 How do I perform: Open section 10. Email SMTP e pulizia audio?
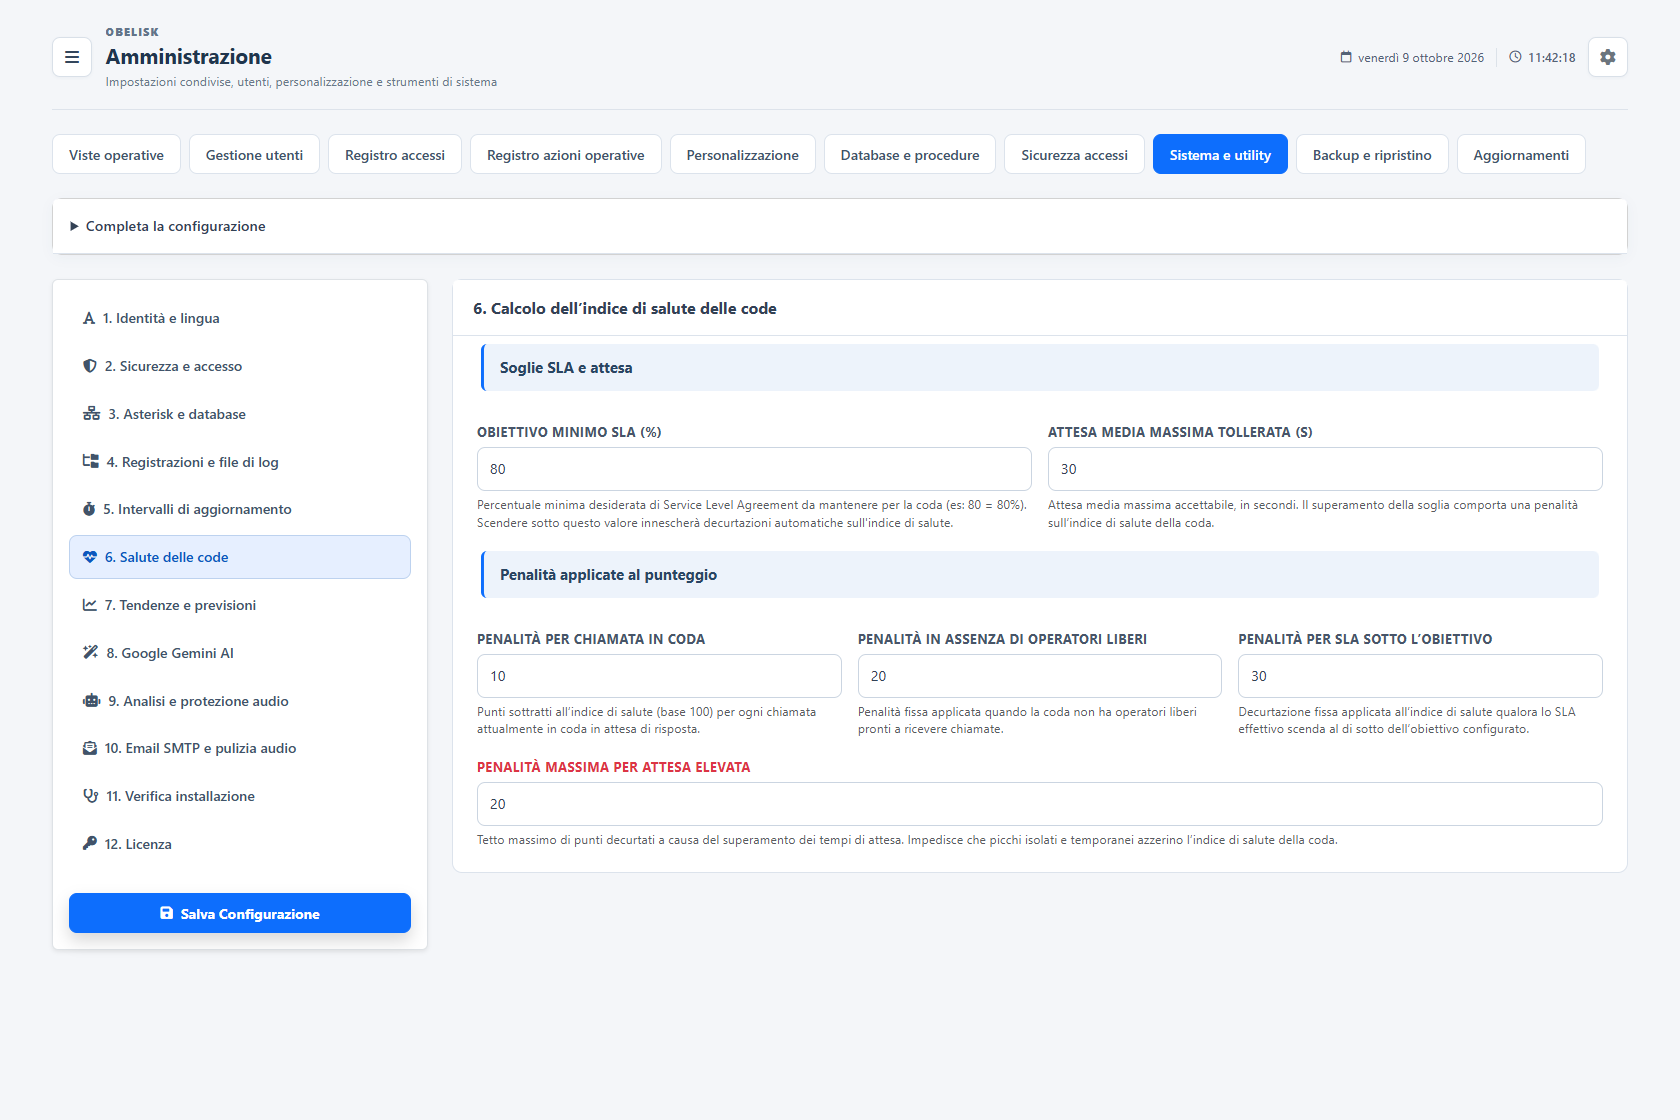[x=240, y=748]
